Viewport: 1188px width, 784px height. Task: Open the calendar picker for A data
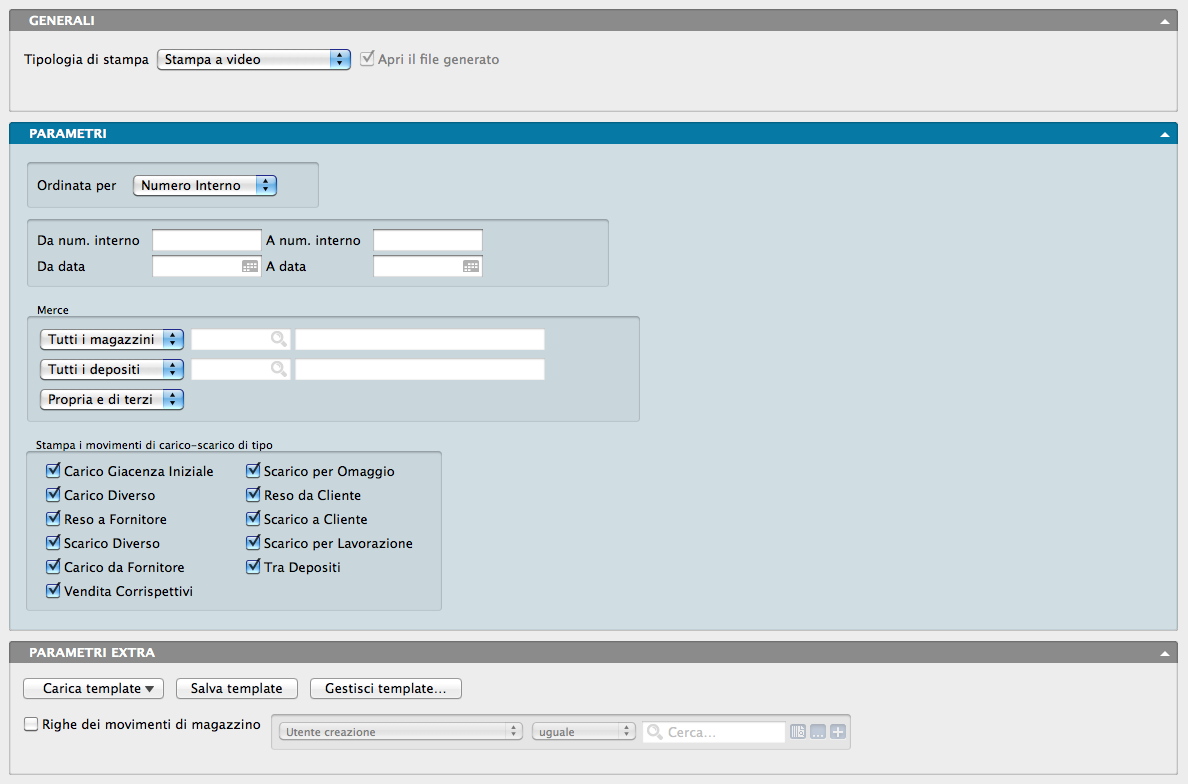(471, 267)
